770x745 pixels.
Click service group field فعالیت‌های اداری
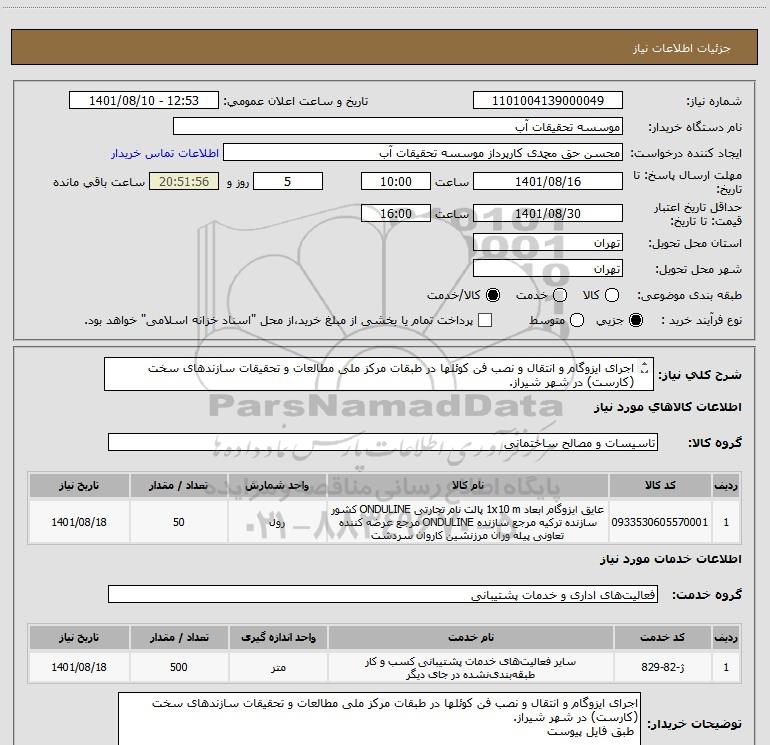click(x=383, y=594)
